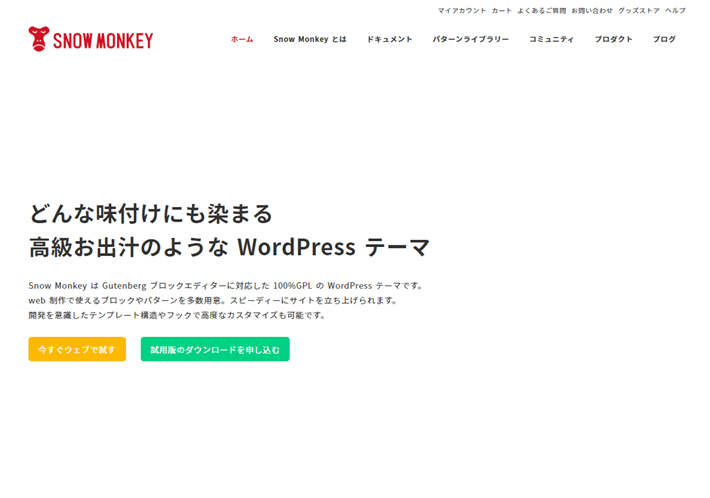The height and width of the screenshot is (498, 710).
Task: Click the paragraph line starting Snow Monkey は Gutenberg
Action: [x=225, y=286]
